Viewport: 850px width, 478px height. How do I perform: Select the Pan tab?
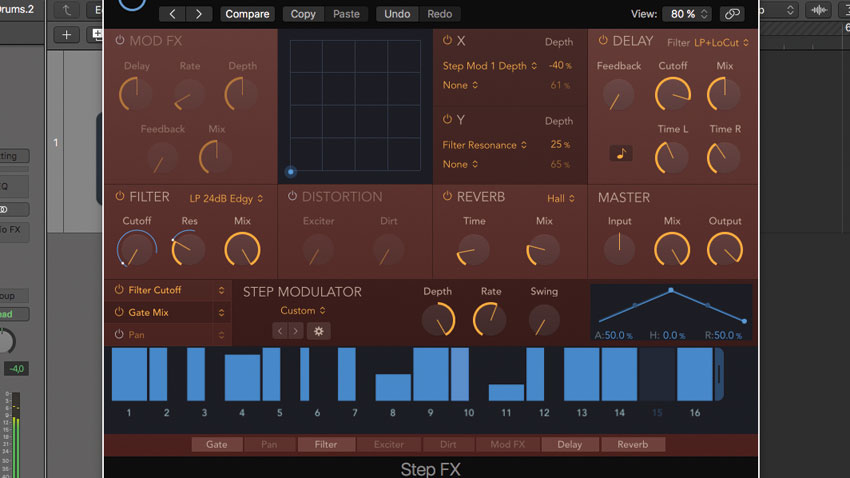coord(269,444)
